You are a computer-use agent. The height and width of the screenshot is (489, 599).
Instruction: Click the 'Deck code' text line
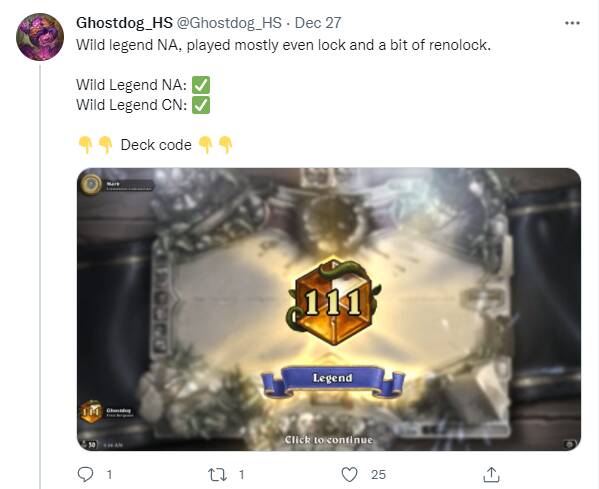(155, 145)
